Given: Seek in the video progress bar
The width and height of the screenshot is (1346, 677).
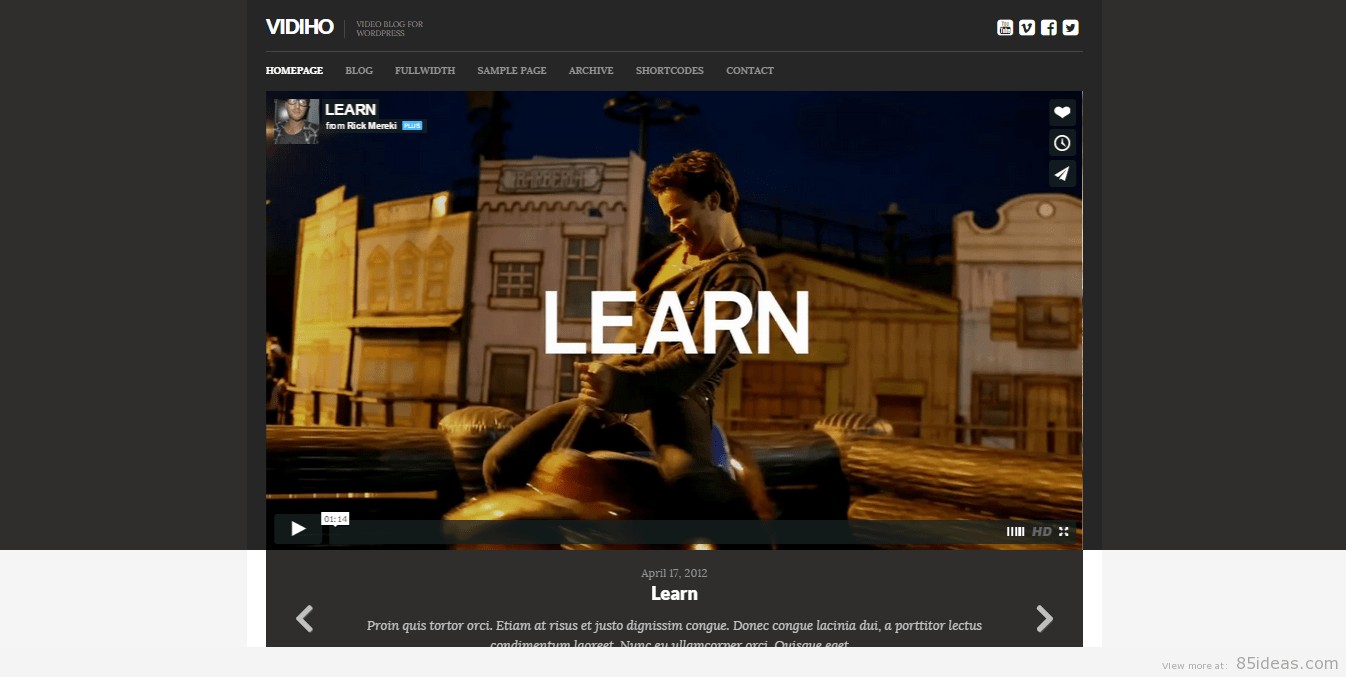Looking at the screenshot, I should coord(663,532).
